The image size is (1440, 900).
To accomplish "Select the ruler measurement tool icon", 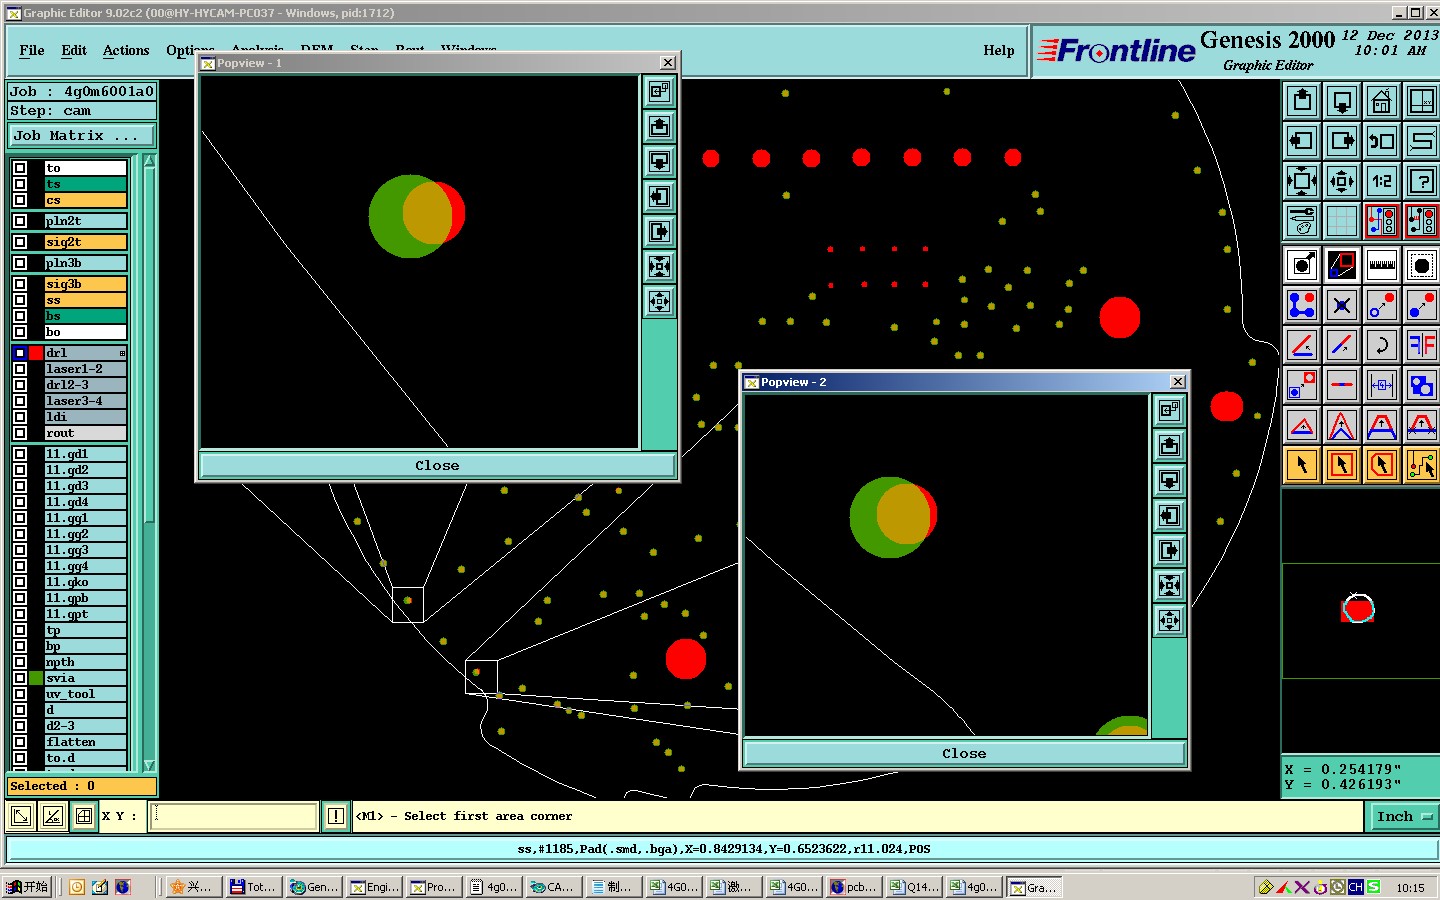I will (1382, 265).
